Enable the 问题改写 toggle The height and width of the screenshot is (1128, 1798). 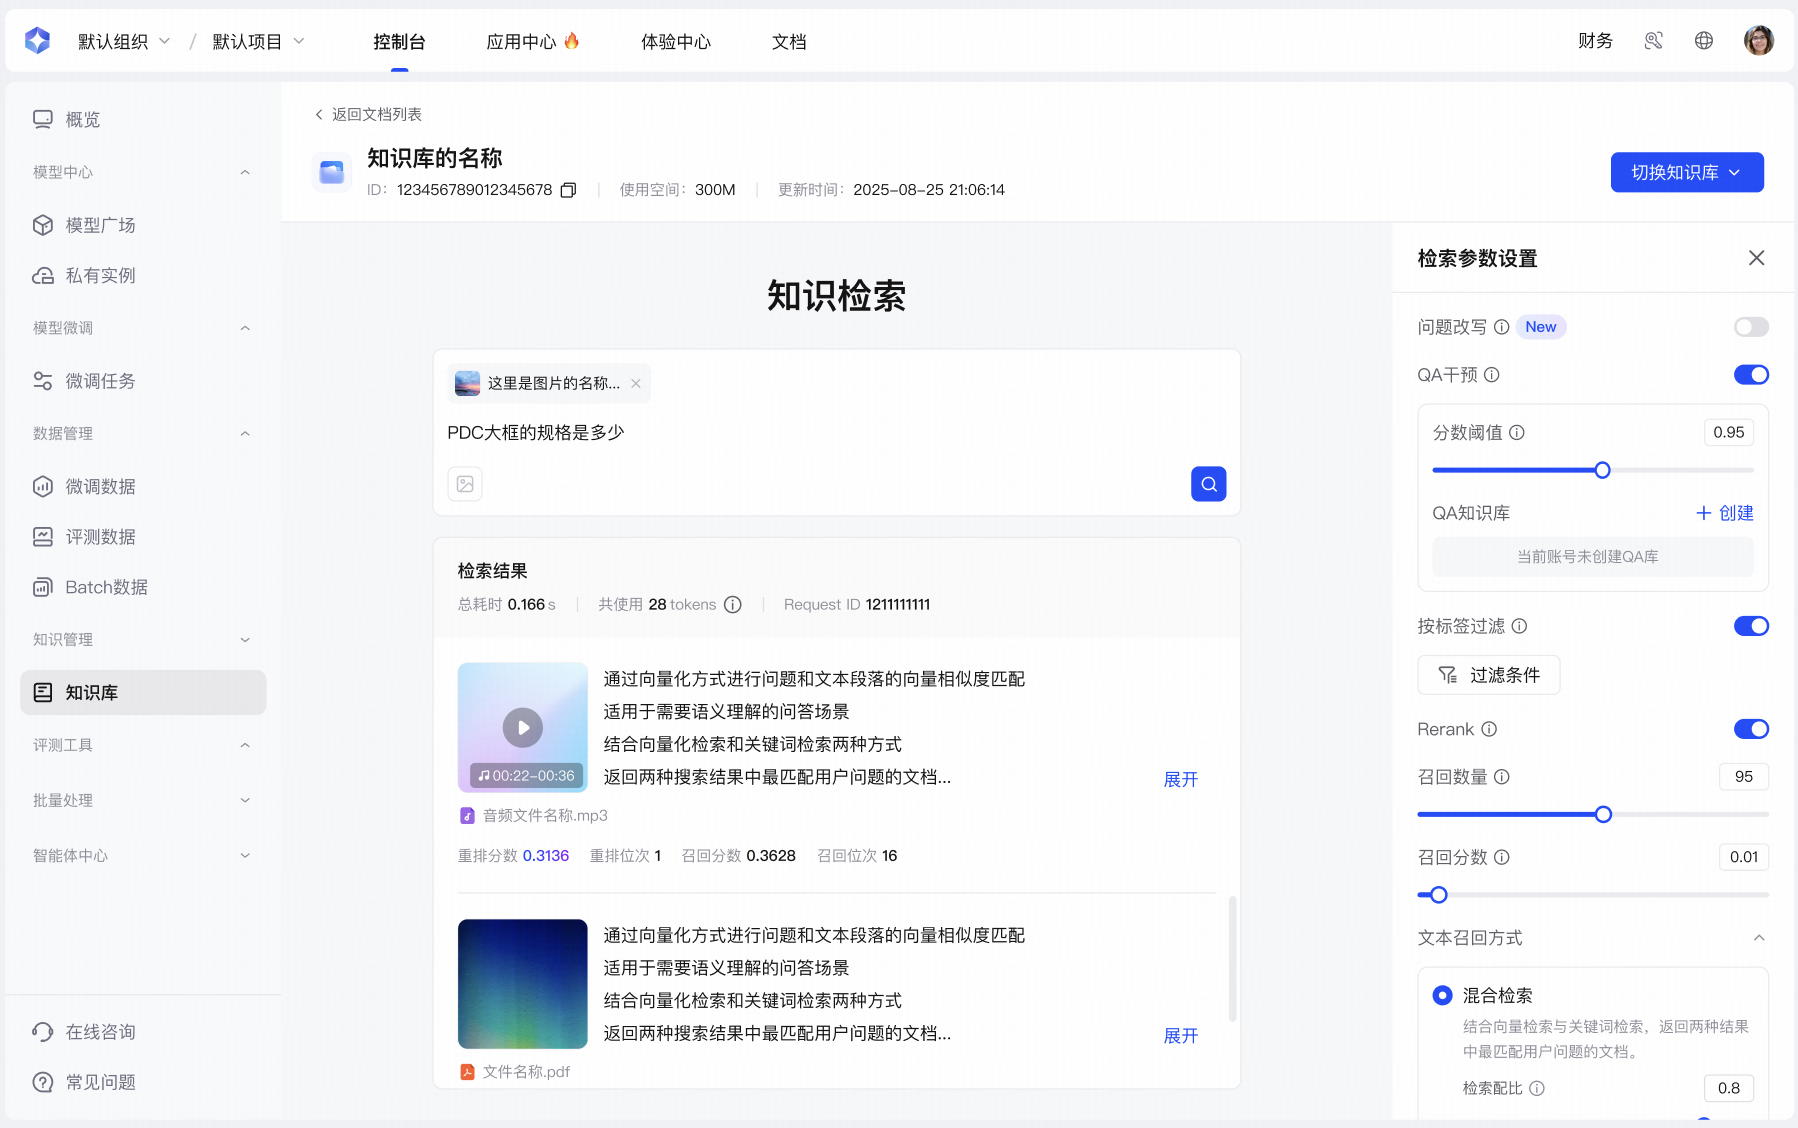pyautogui.click(x=1751, y=327)
